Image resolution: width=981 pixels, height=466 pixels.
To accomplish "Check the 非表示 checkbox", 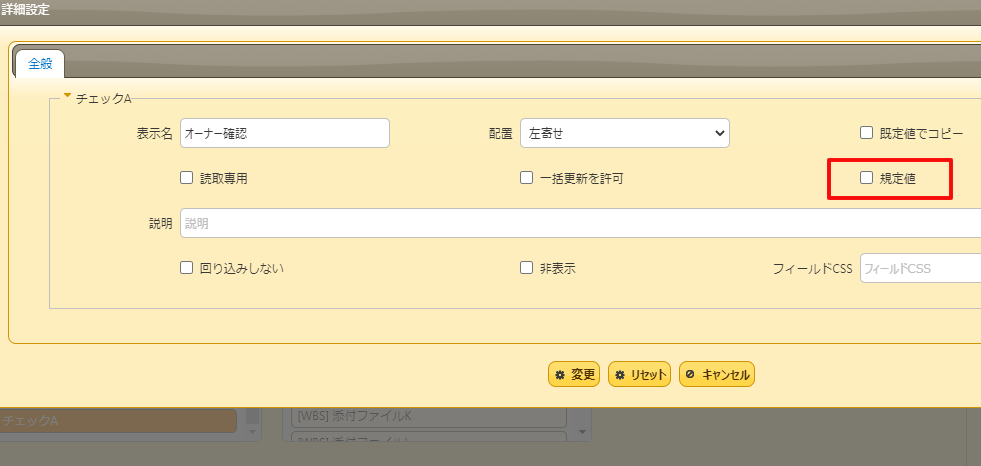I will click(526, 268).
